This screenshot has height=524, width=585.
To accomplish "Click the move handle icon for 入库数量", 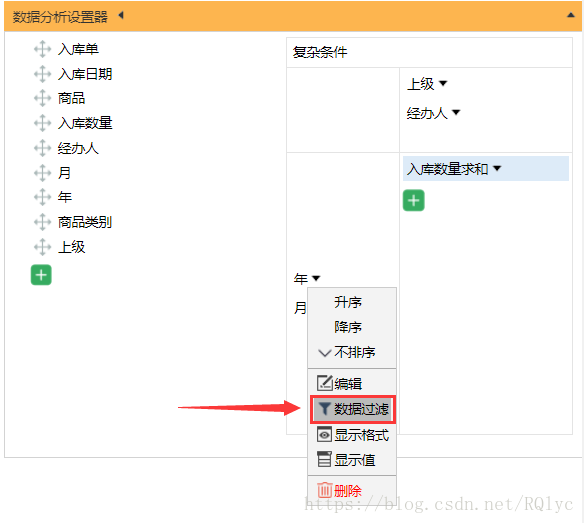I will pos(43,123).
